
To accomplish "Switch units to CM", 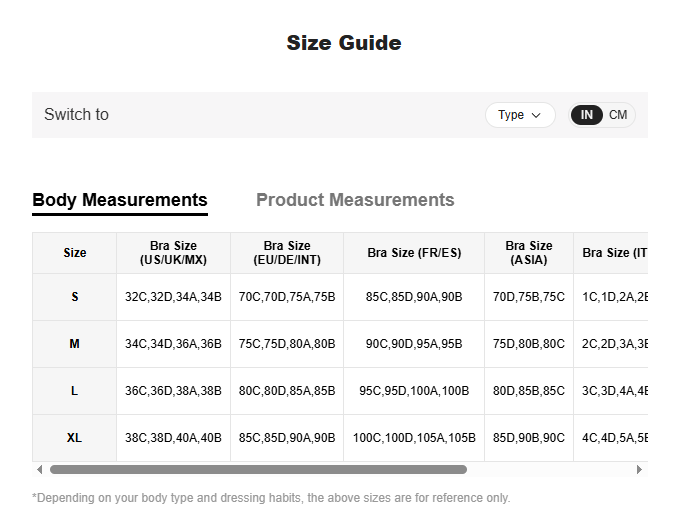I will (618, 115).
